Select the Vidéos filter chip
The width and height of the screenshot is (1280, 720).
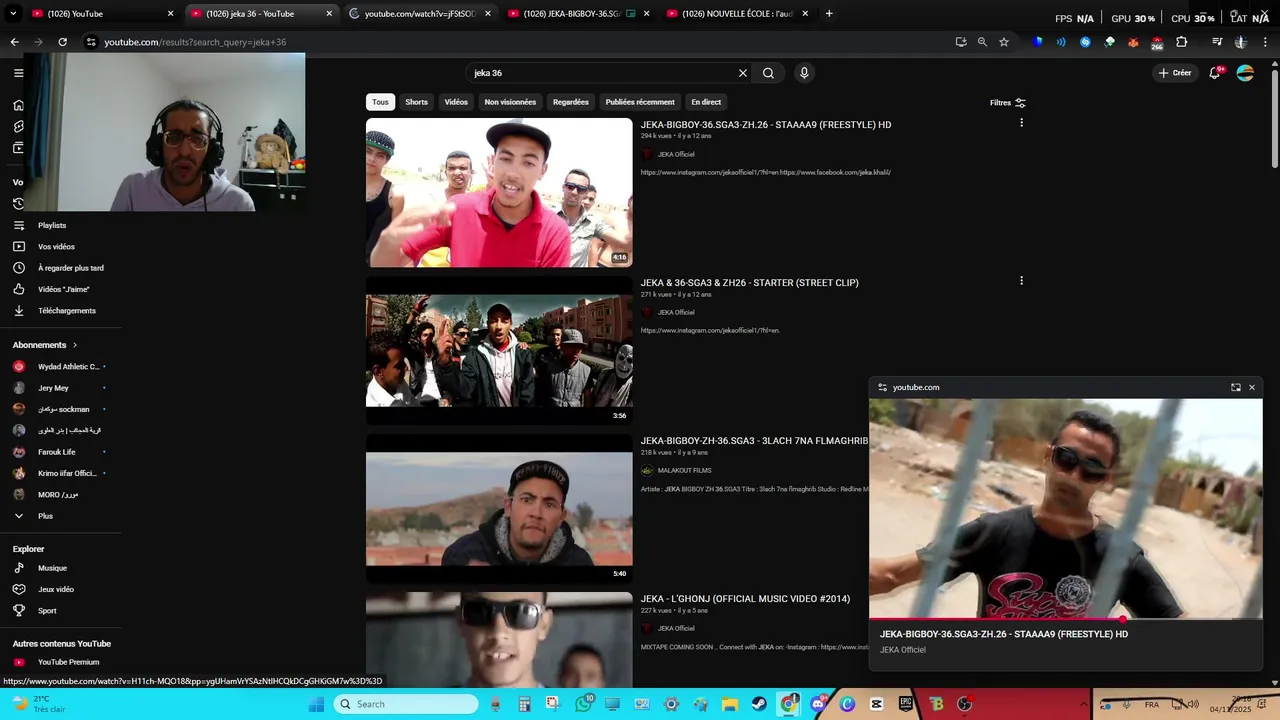click(456, 102)
